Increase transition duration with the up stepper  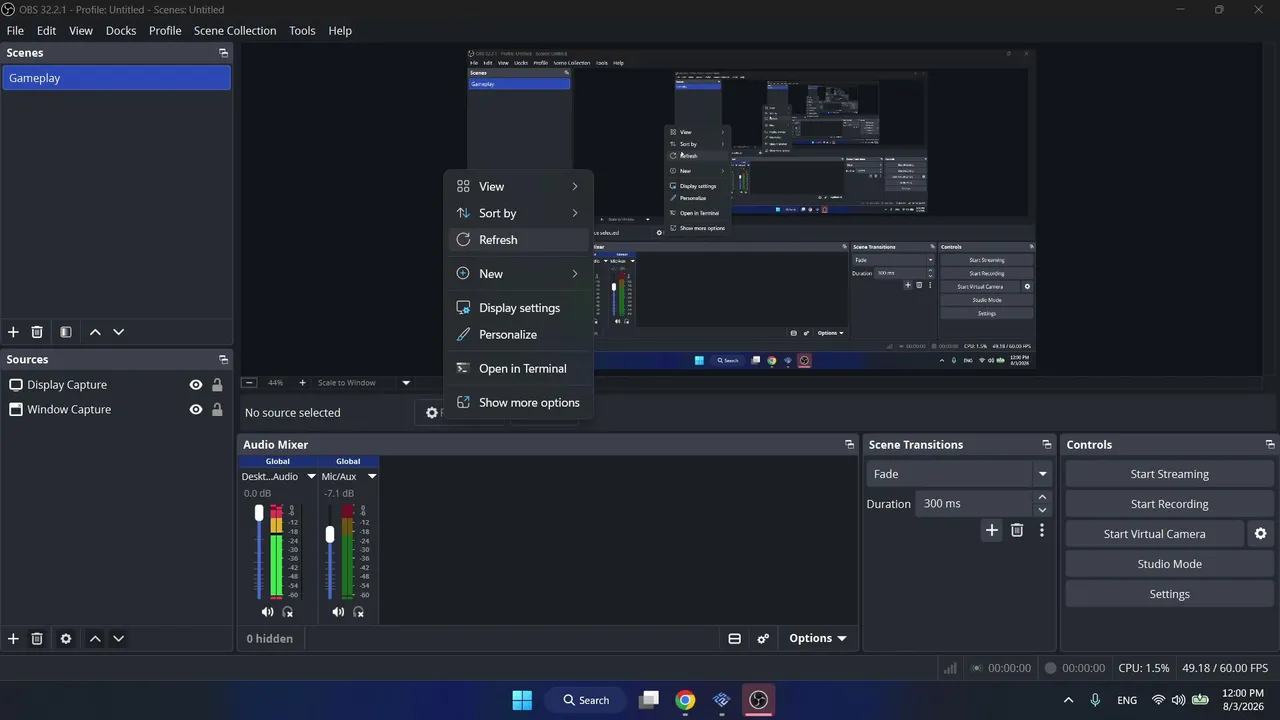point(1042,497)
